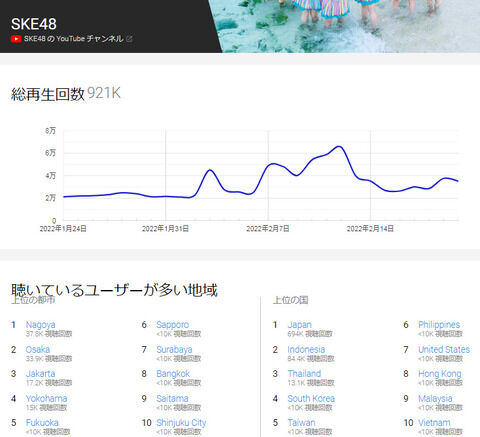Open the Yokohama city link
Screen dimensions: 480x437
click(x=46, y=398)
